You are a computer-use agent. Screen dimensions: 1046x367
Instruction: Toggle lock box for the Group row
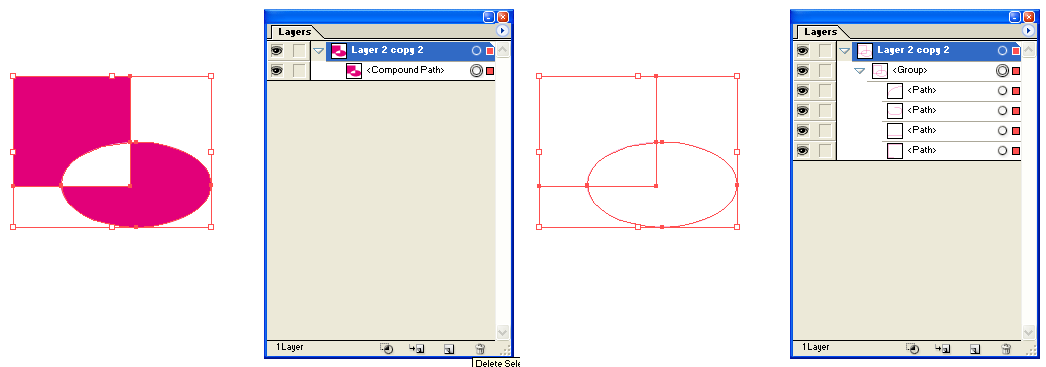click(826, 70)
